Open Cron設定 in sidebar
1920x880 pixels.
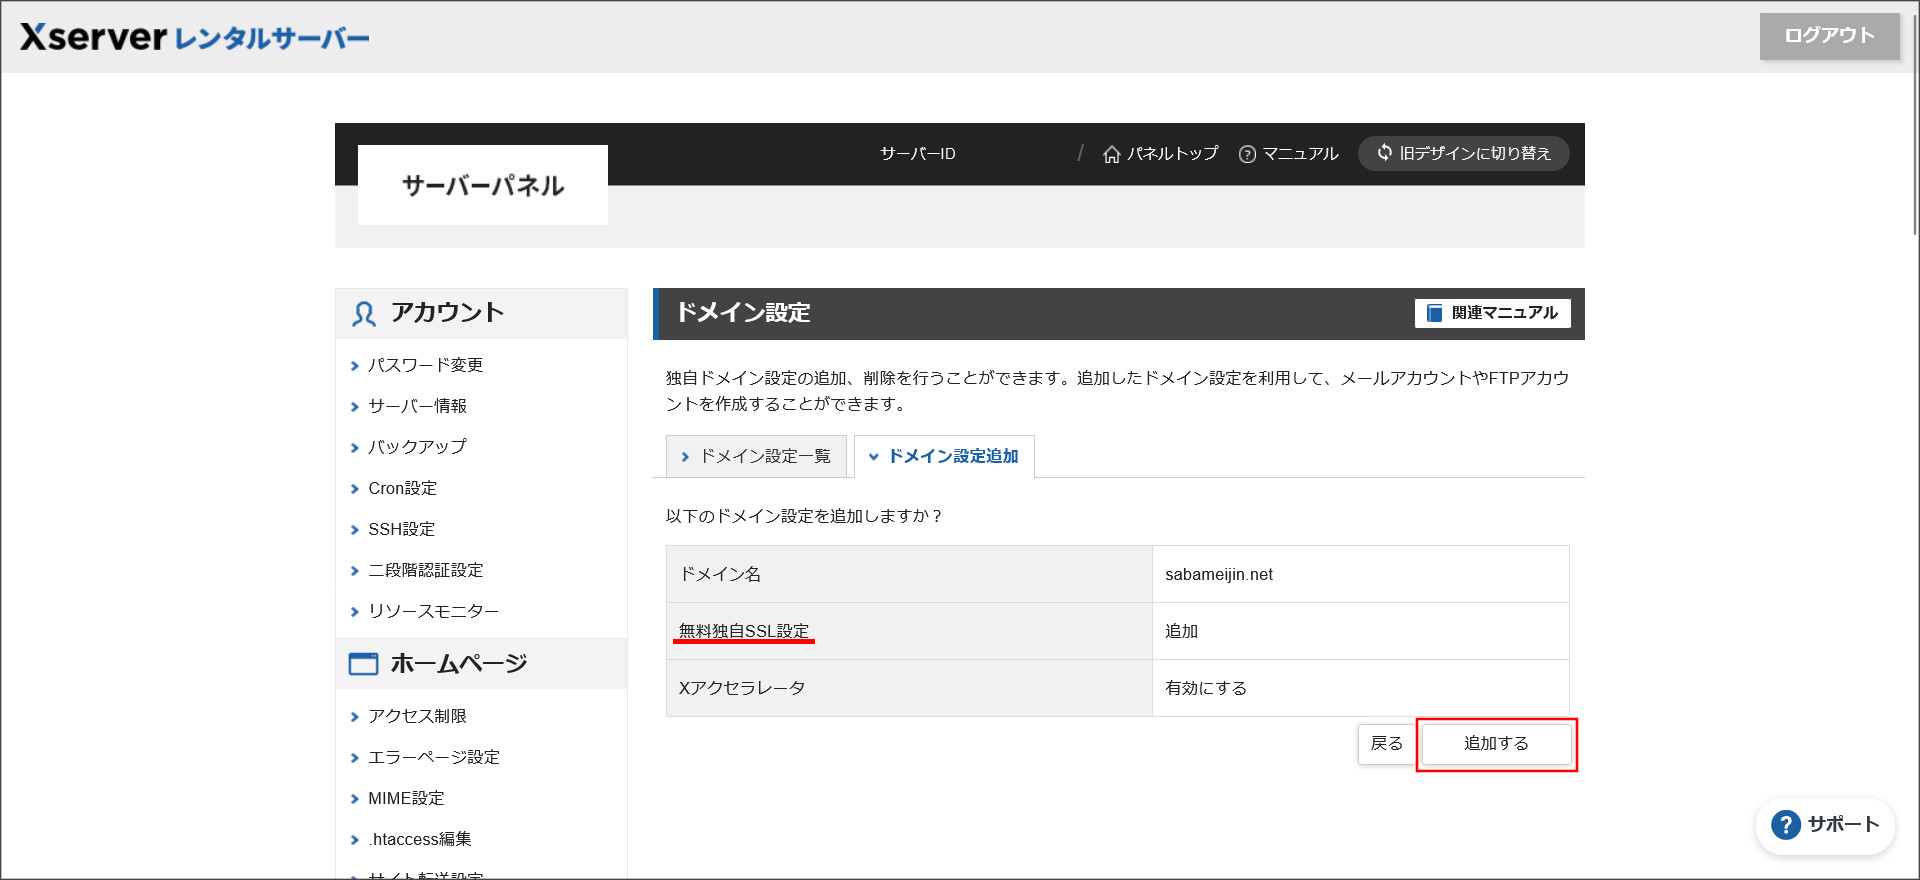[x=402, y=488]
